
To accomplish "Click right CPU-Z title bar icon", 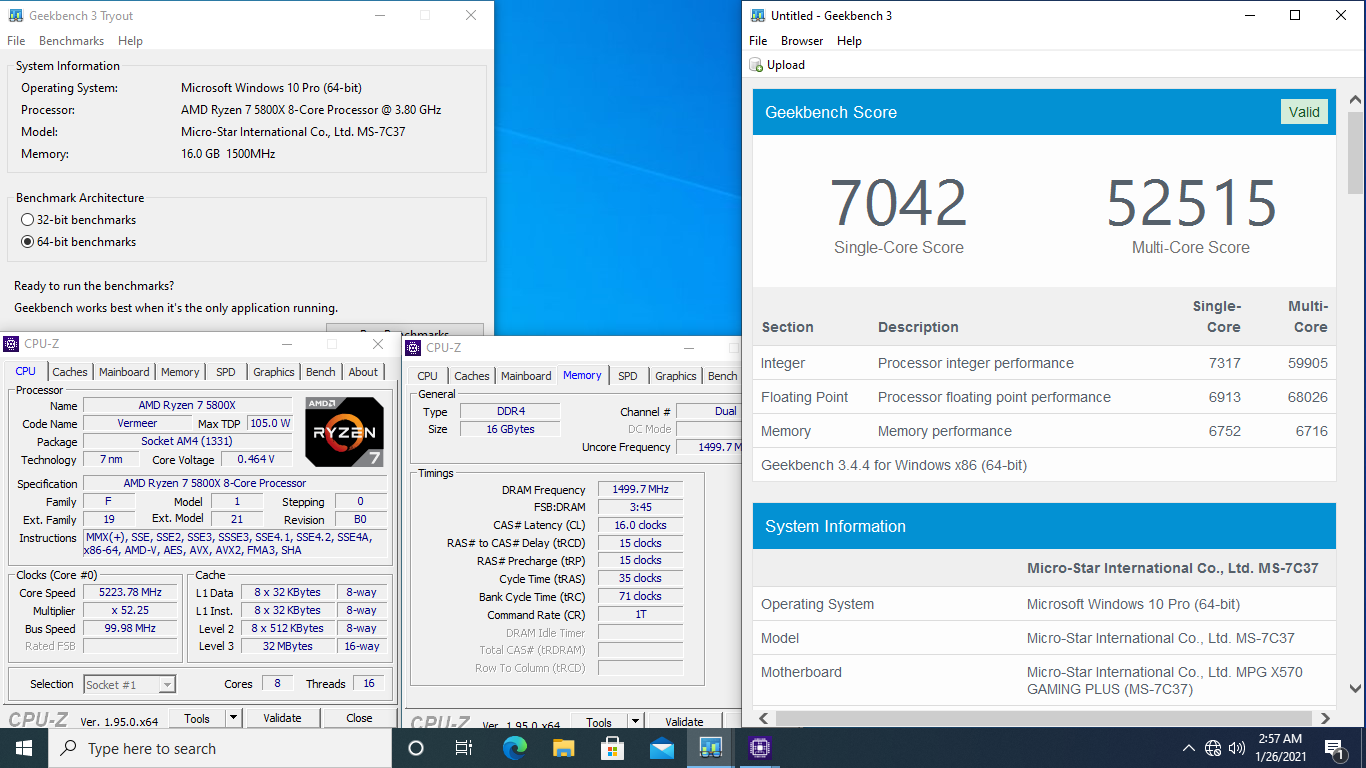I will click(x=414, y=348).
